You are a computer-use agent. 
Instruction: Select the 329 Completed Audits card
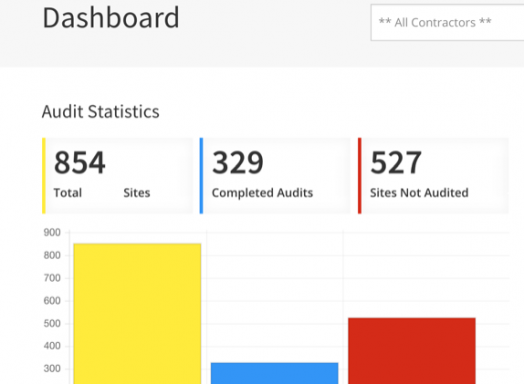point(275,175)
